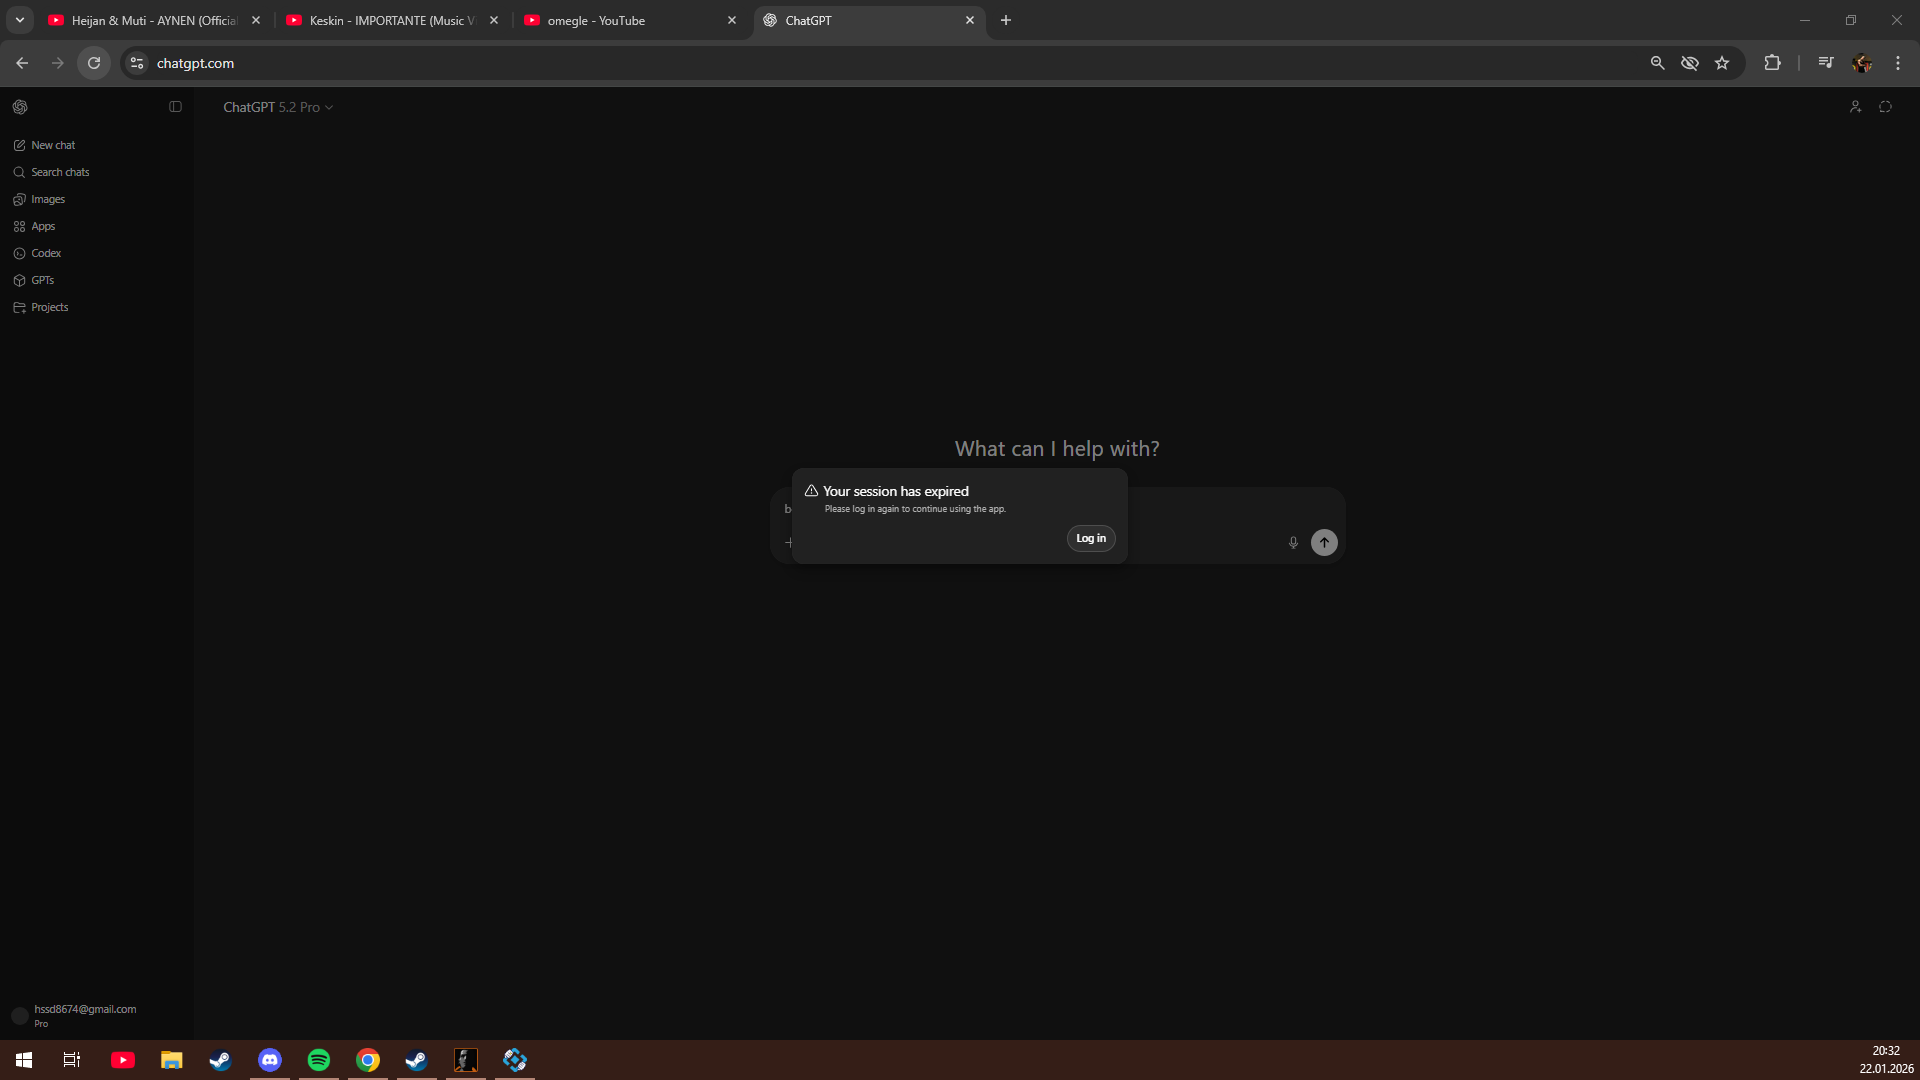
Task: Switch to omegle - YouTube tab
Action: tap(630, 20)
